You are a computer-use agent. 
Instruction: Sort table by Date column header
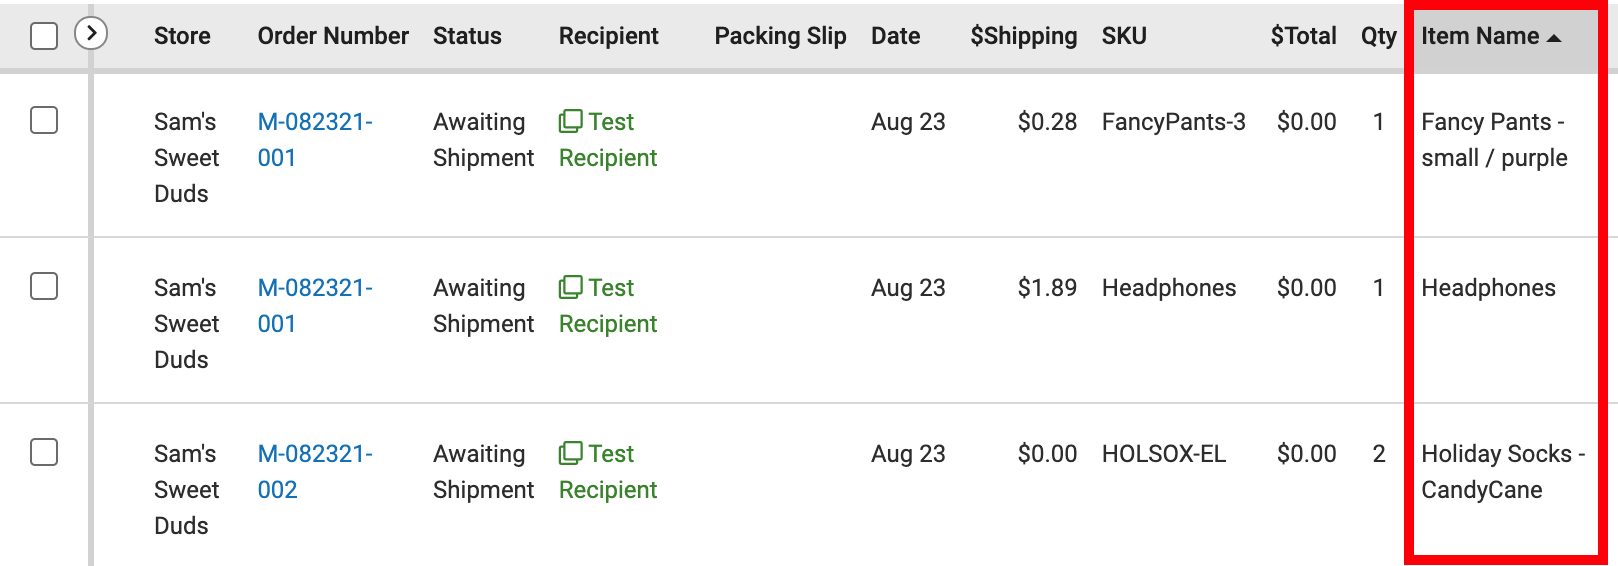(895, 36)
